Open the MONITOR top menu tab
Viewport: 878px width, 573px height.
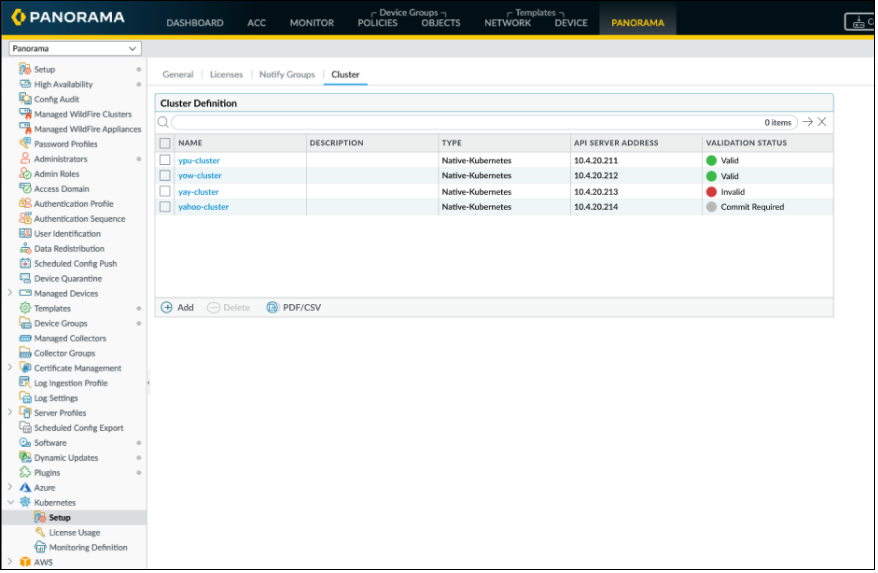[312, 23]
